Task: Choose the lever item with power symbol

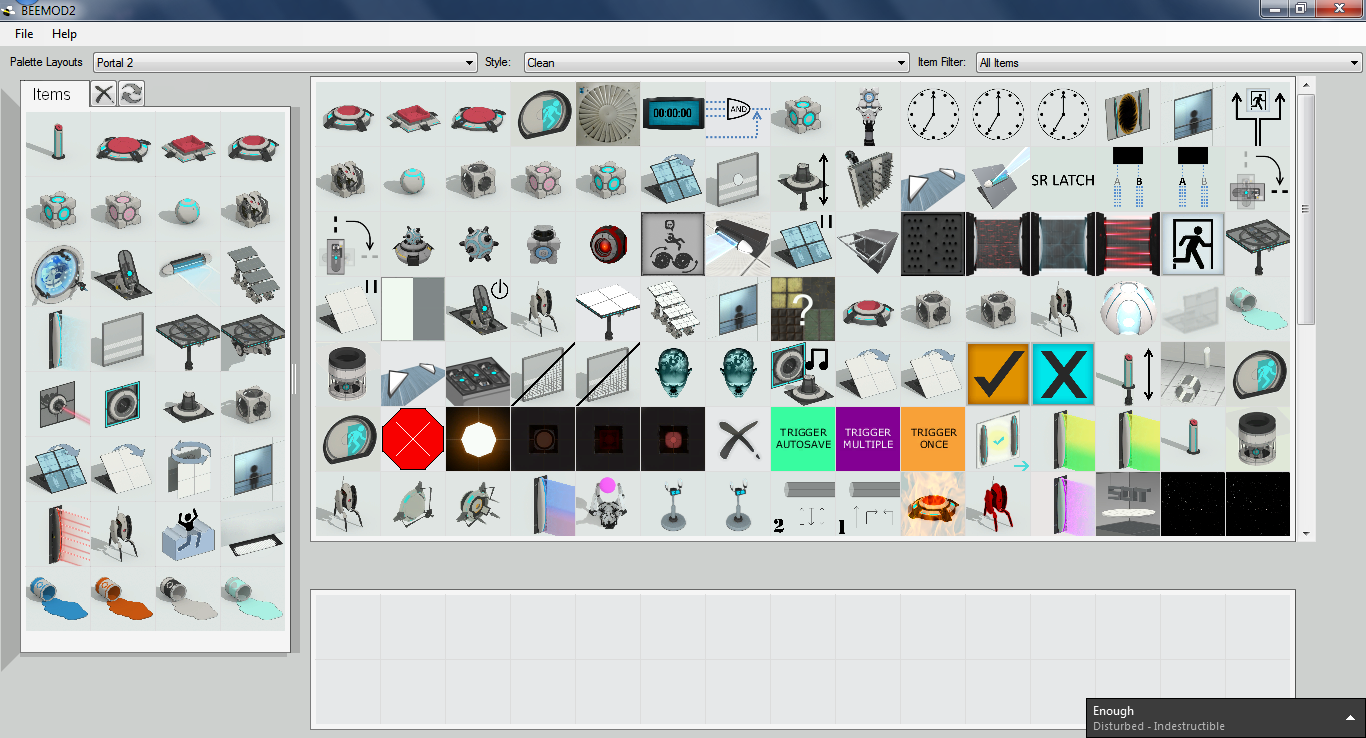Action: click(478, 309)
